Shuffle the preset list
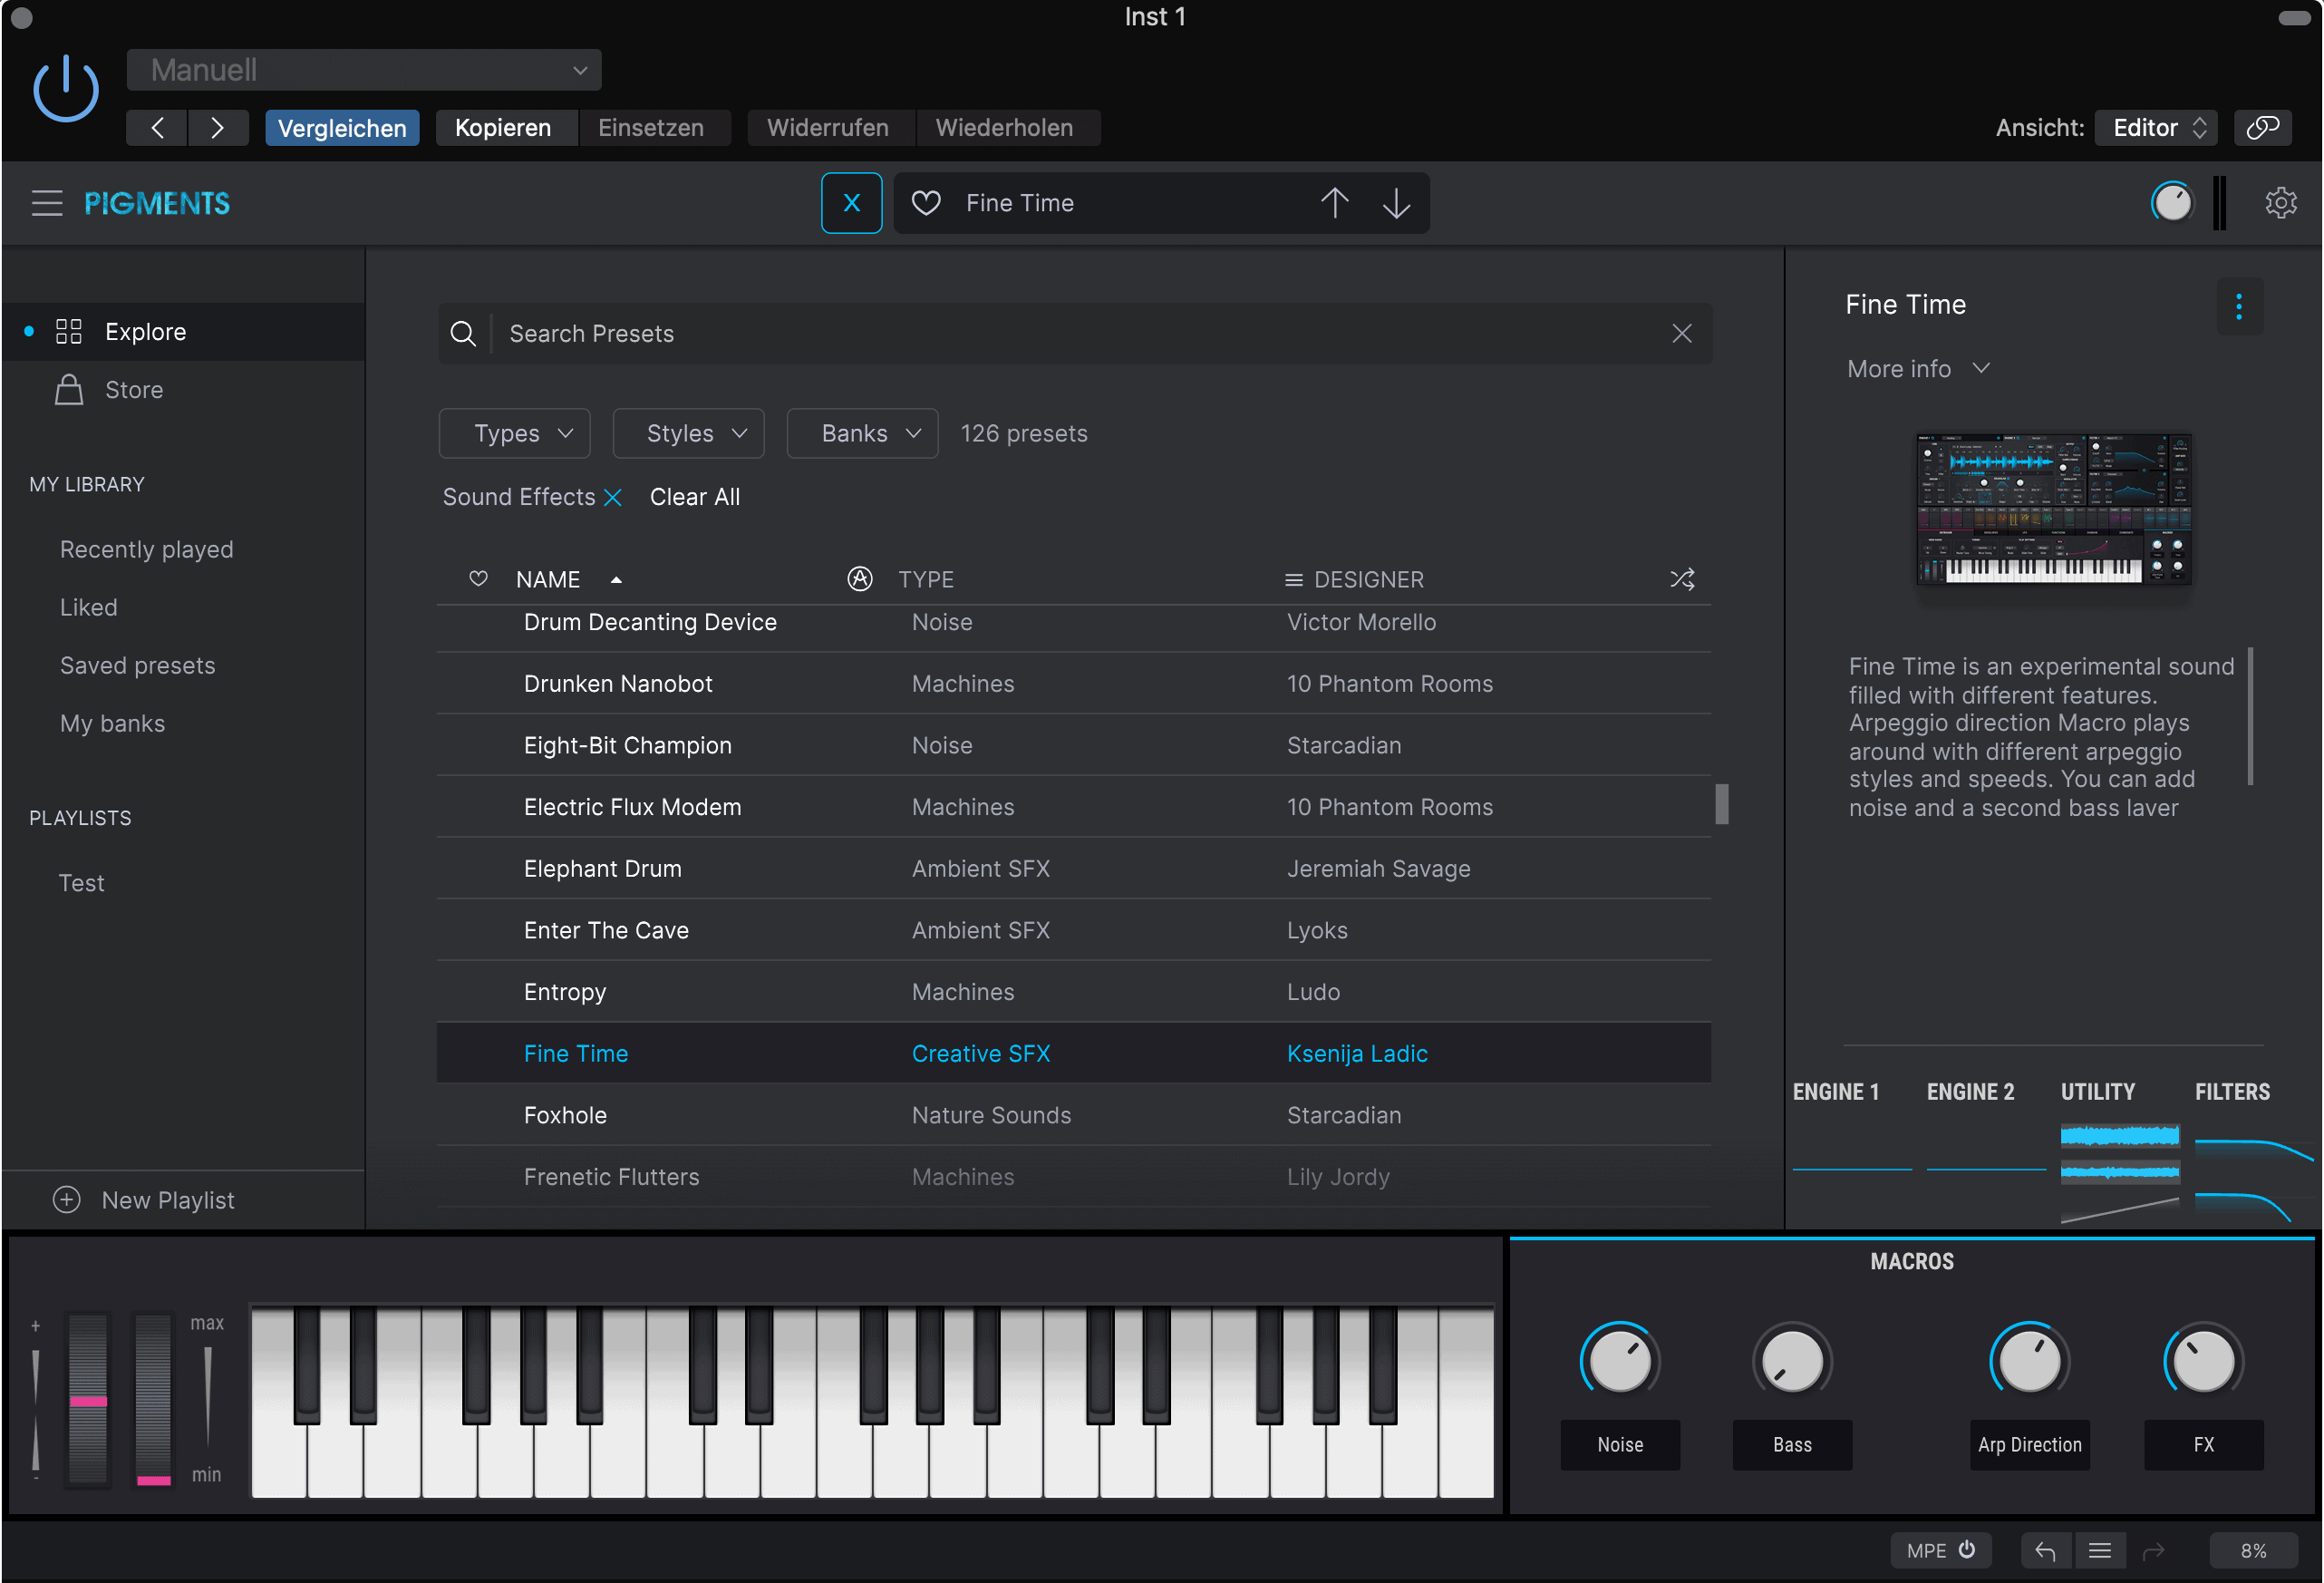2324x1583 pixels. pos(1682,579)
